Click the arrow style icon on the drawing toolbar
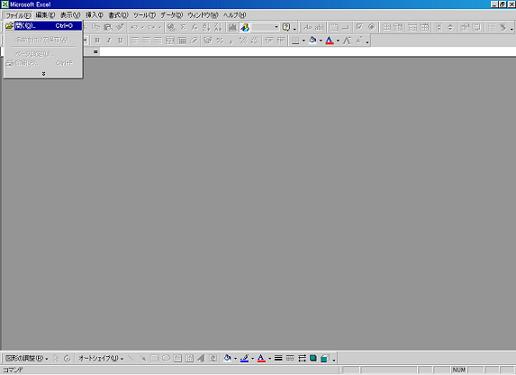Screen dimensions: 516x375 point(302,358)
